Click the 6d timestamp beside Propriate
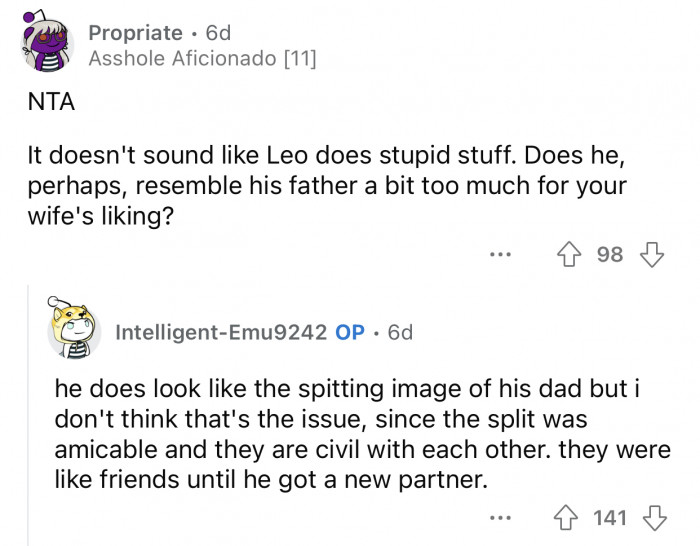The image size is (700, 546). coord(218,33)
